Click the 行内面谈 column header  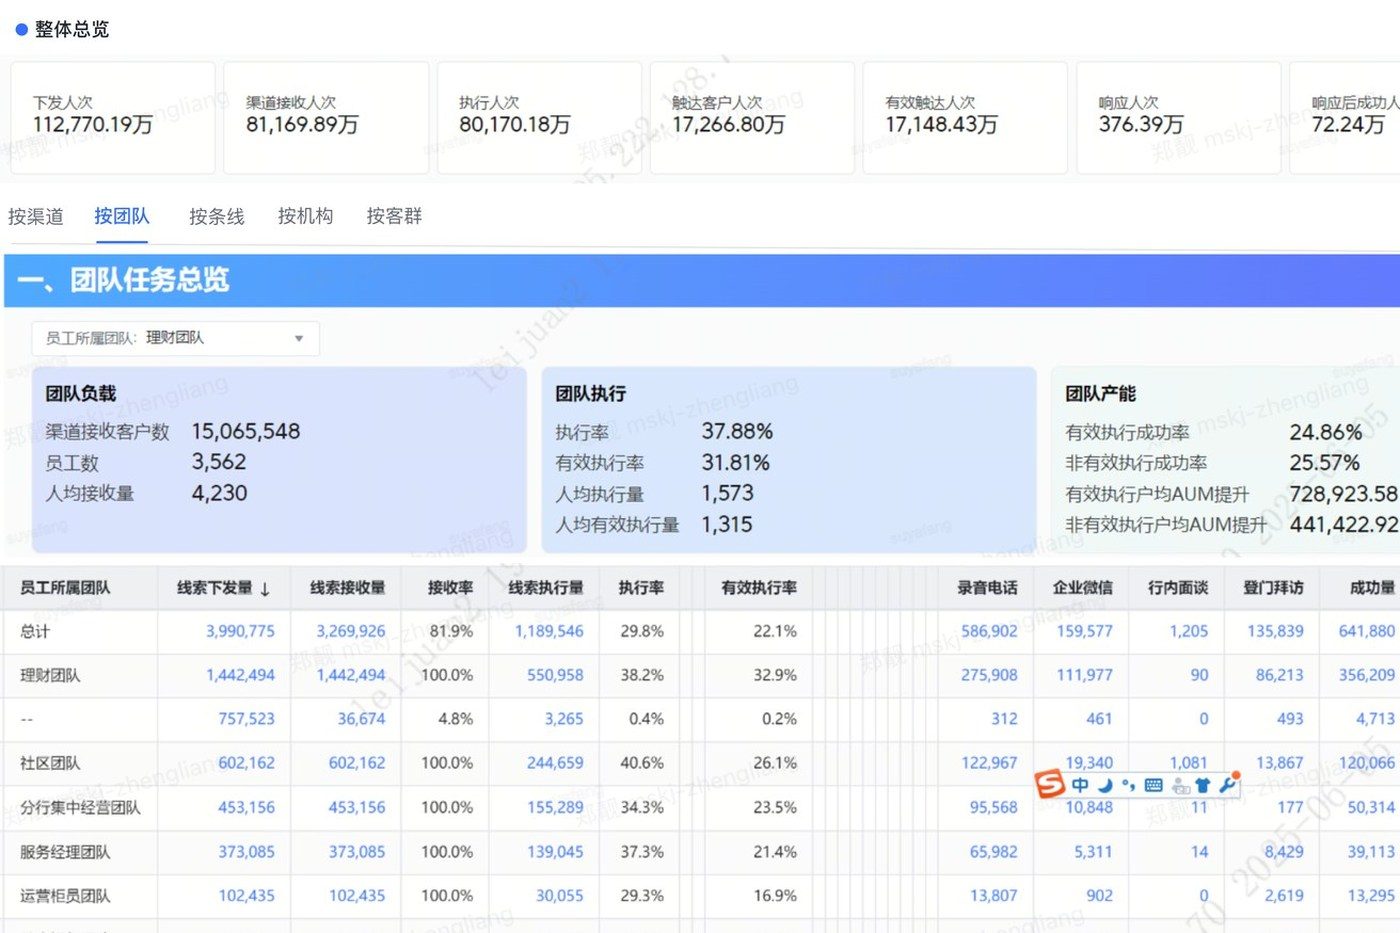pos(1178,588)
